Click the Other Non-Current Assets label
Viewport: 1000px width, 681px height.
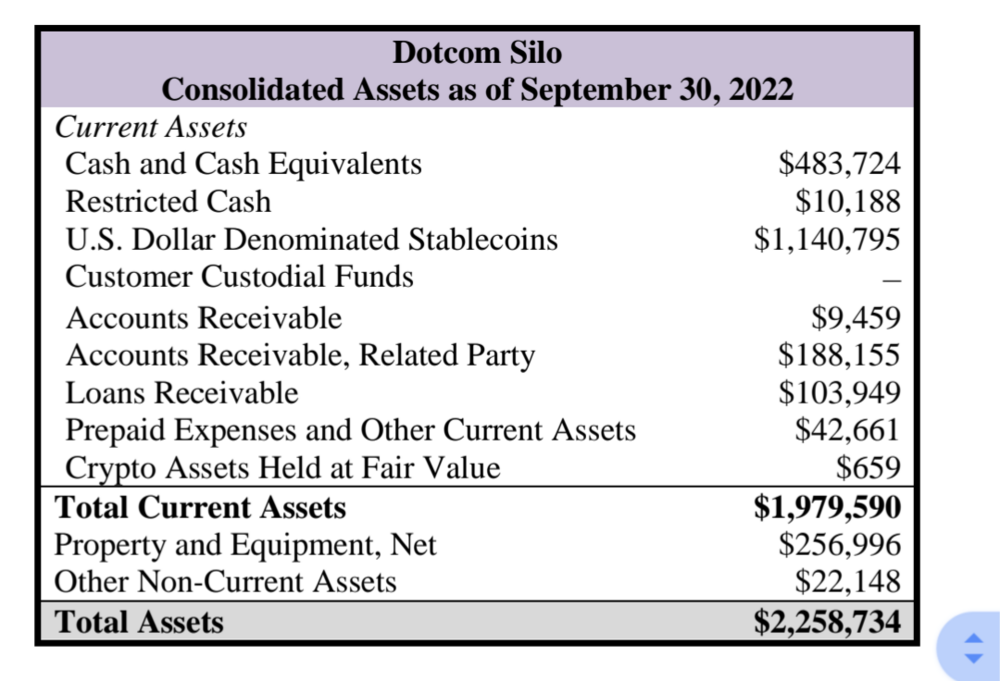225,582
